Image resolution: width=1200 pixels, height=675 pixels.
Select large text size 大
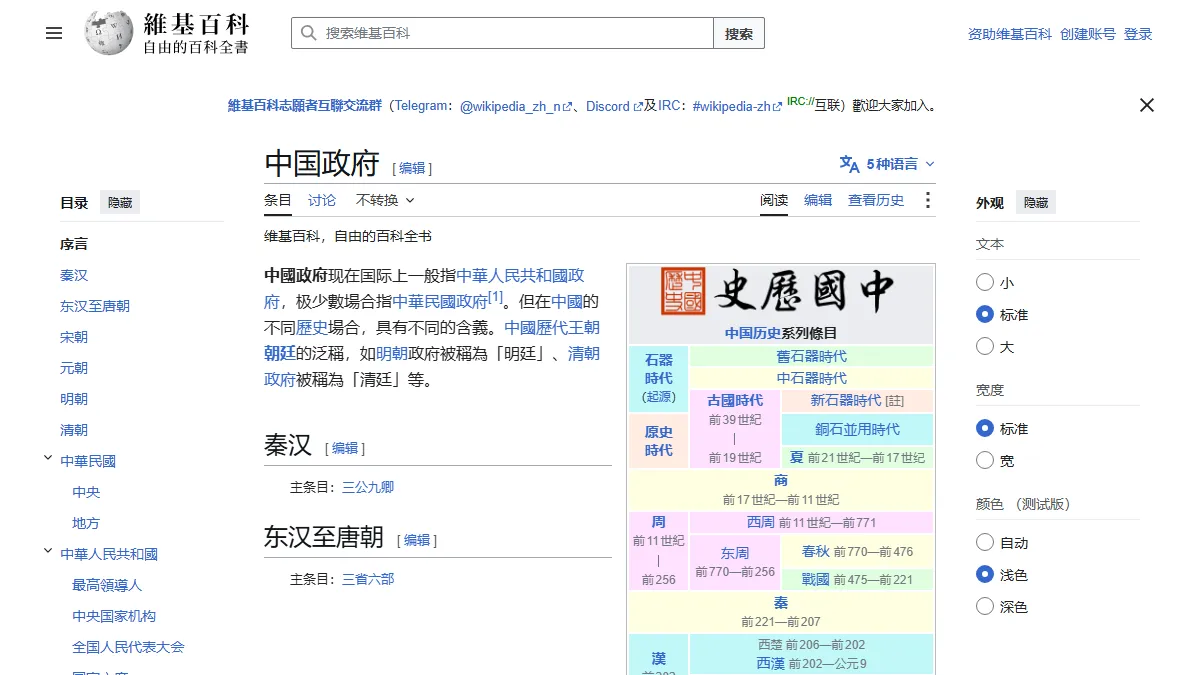pos(985,347)
